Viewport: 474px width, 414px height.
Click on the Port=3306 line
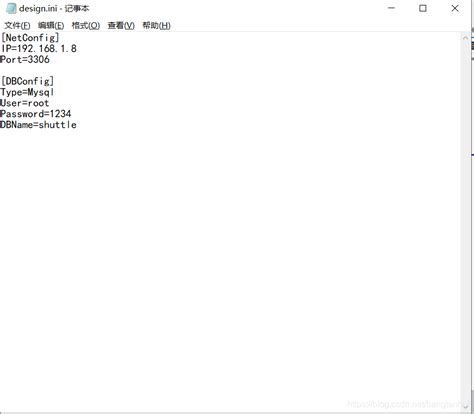[x=25, y=60]
